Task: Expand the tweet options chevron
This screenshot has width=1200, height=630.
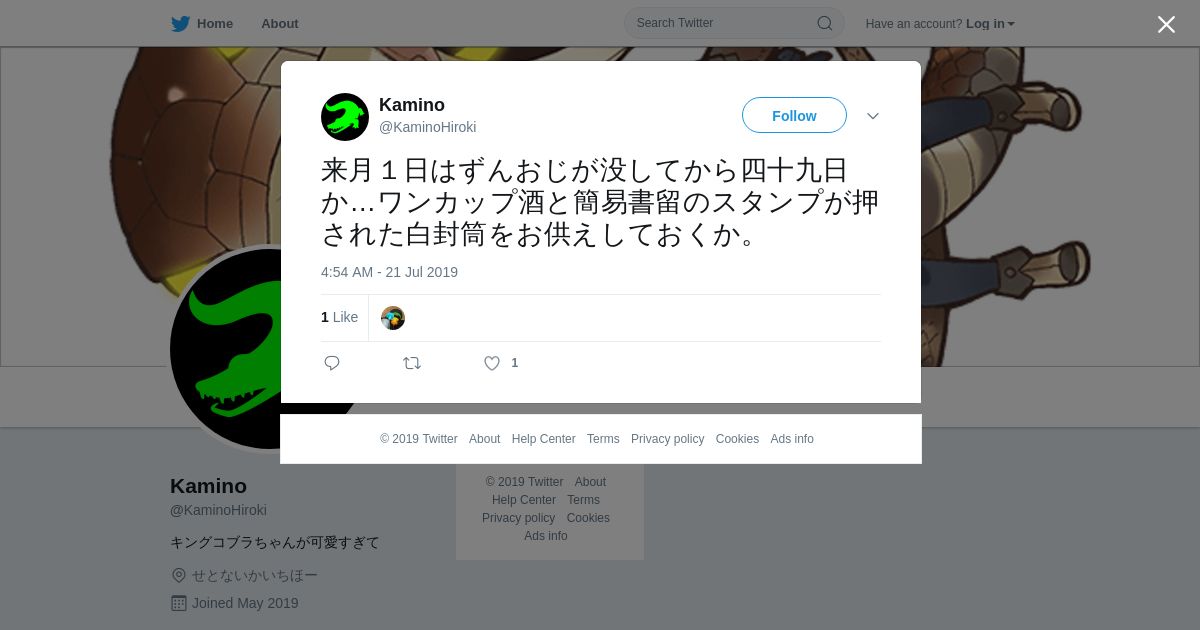Action: 873,116
